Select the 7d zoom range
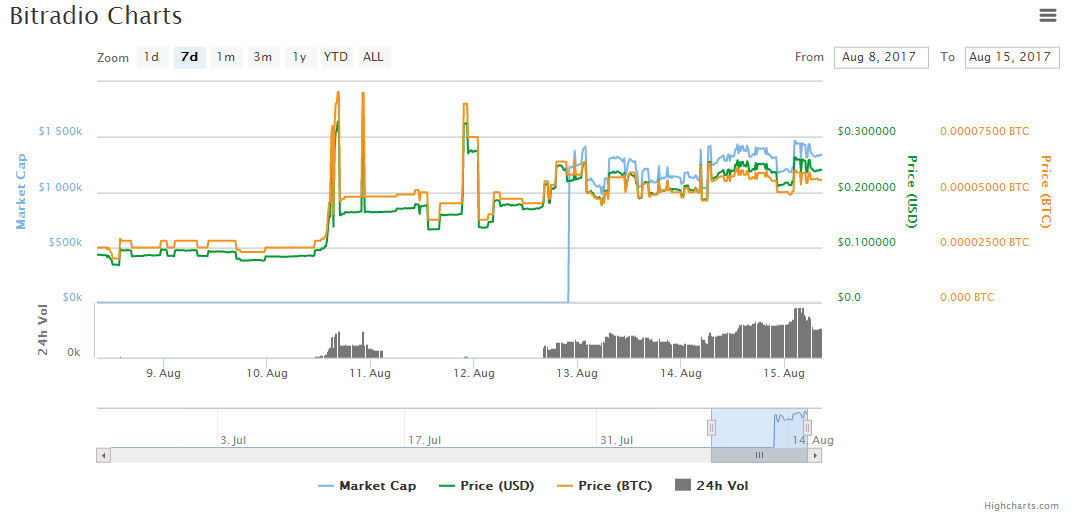The image size is (1076, 517). click(x=189, y=57)
